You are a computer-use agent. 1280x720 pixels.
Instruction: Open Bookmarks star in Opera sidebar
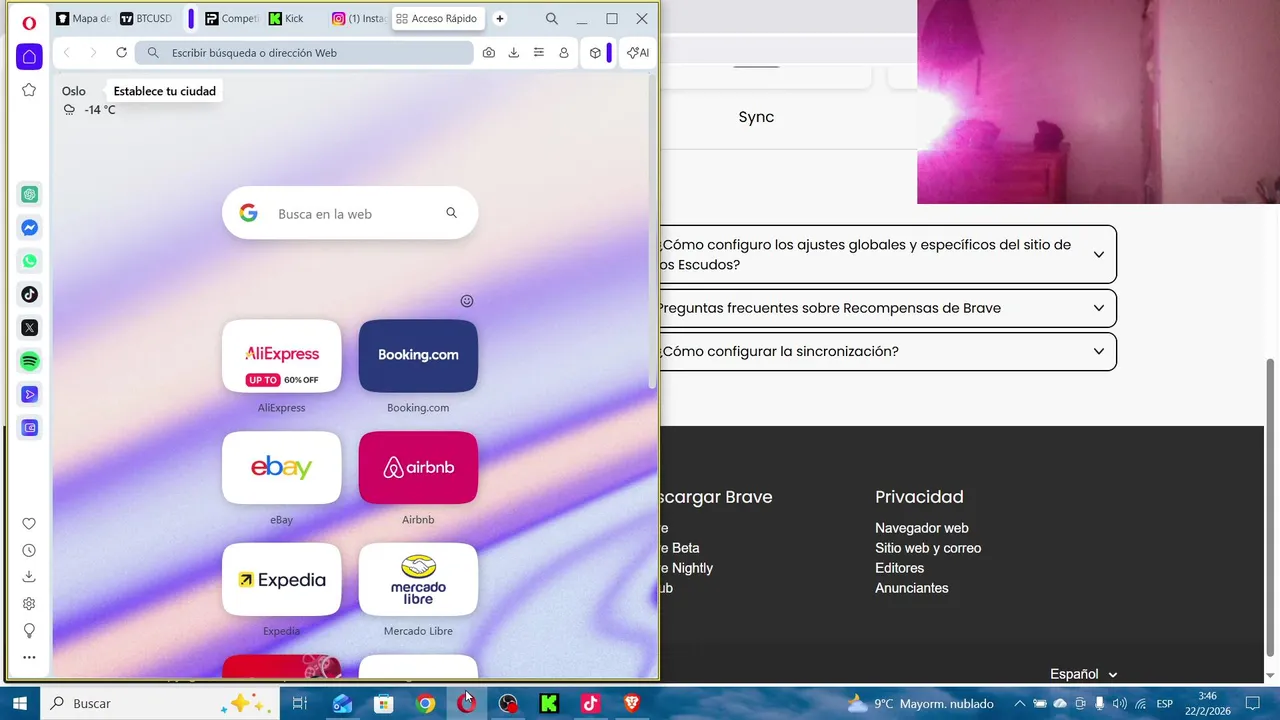pyautogui.click(x=29, y=90)
